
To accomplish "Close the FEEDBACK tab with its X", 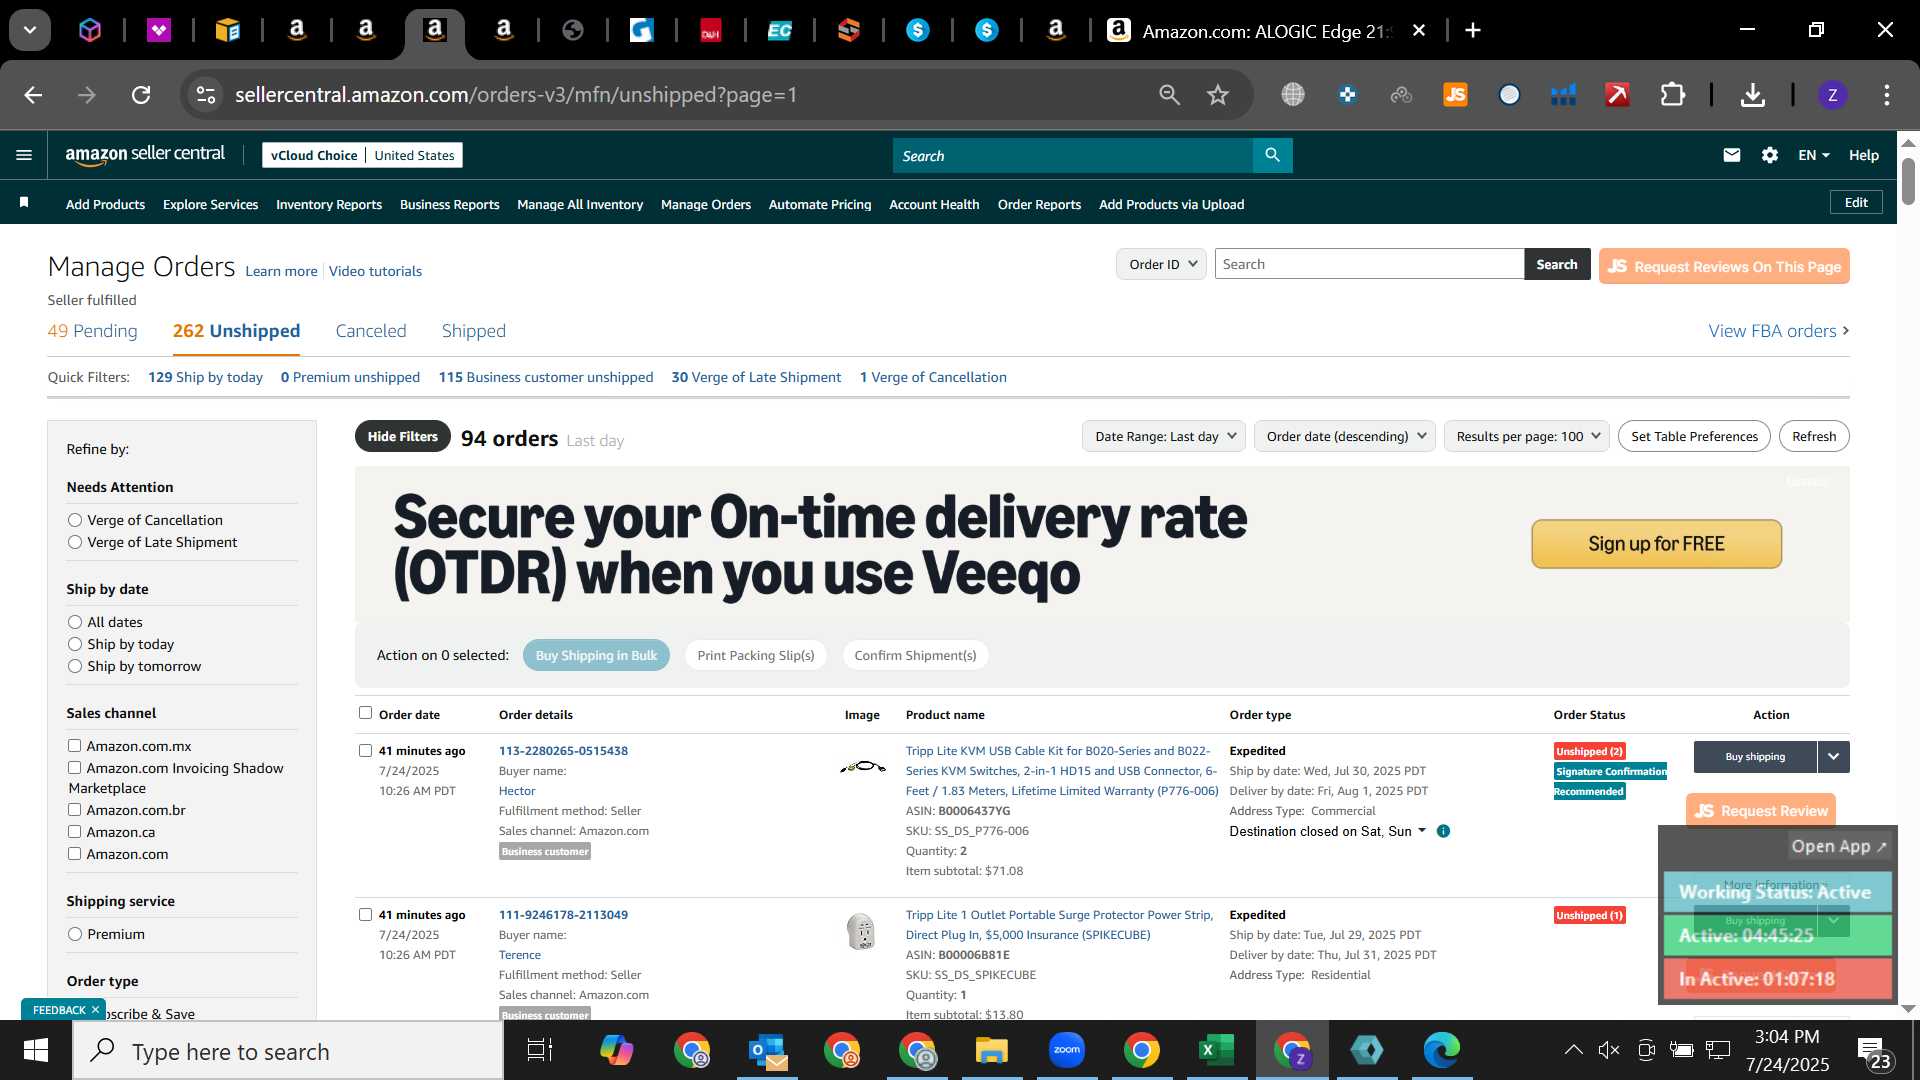I will (x=95, y=1010).
